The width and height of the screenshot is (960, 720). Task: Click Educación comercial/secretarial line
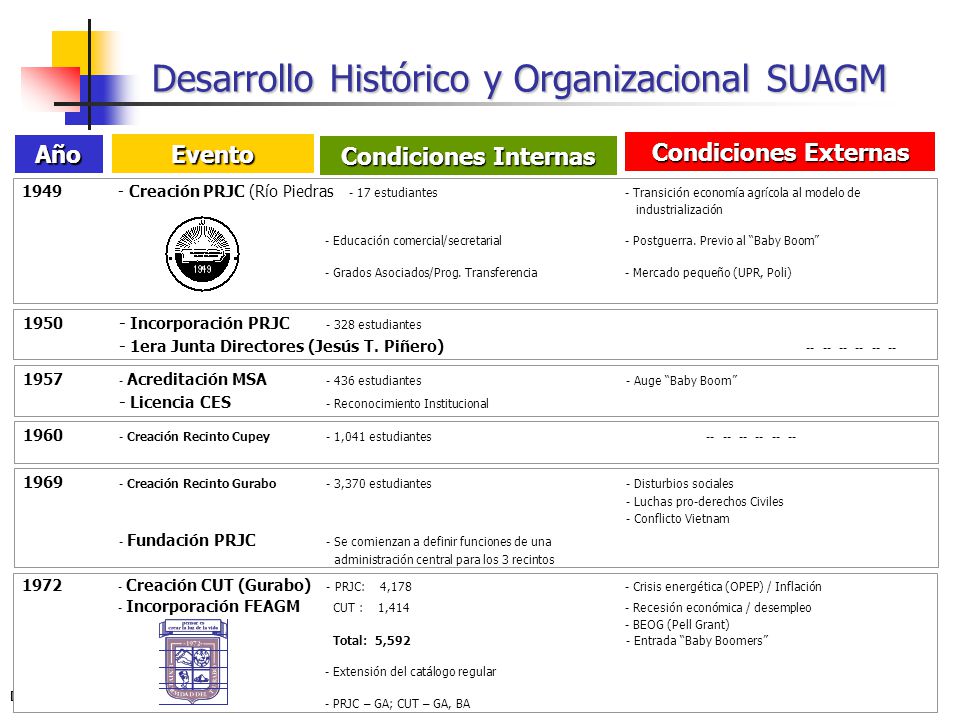click(x=413, y=241)
